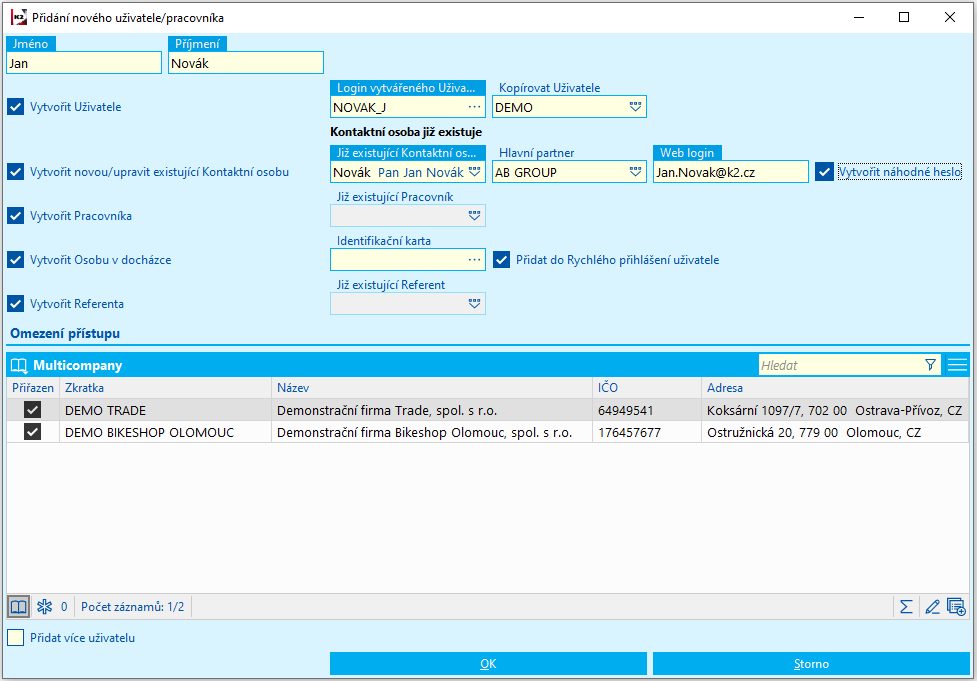Viewport: 977px width, 681px height.
Task: Click the pencil edit icon in status bar
Action: [932, 606]
